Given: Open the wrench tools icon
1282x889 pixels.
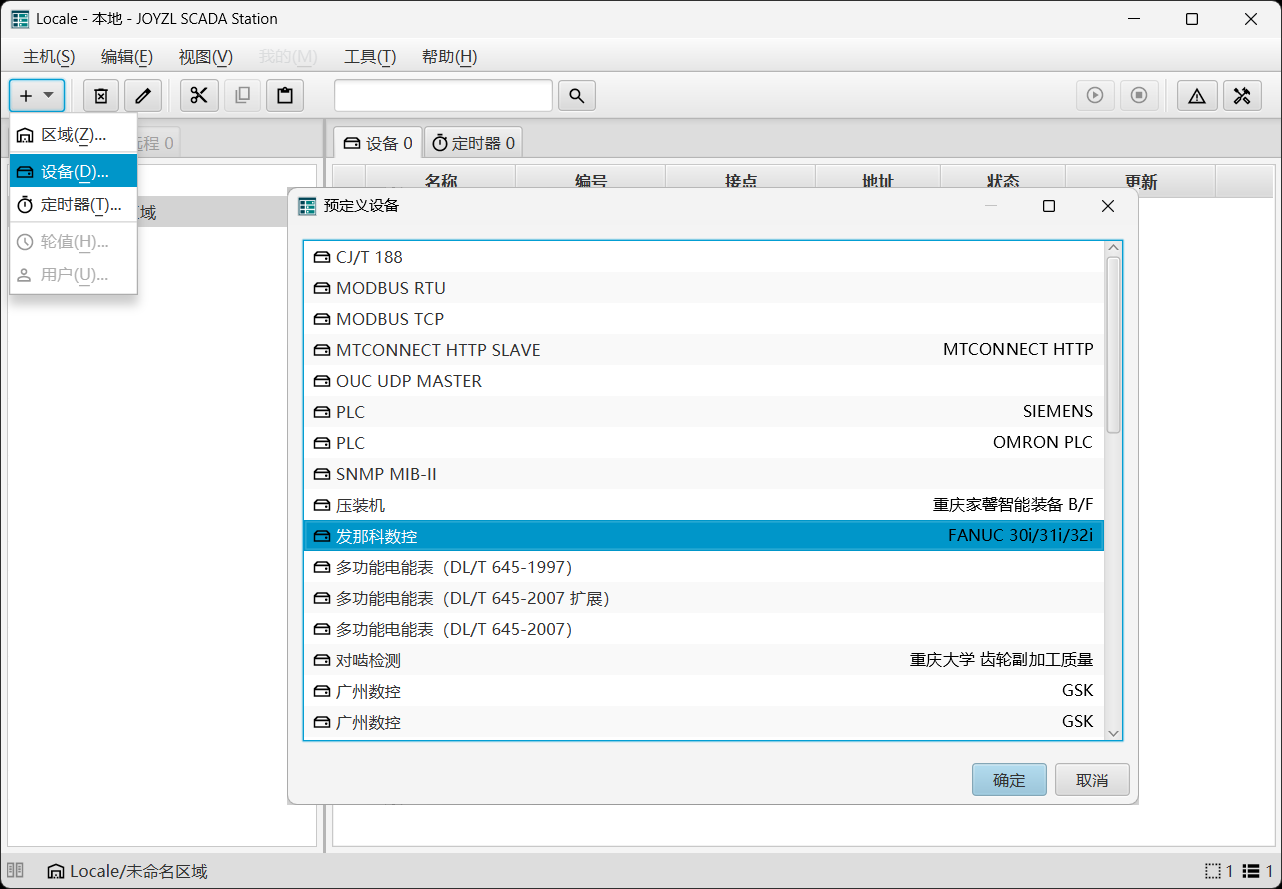Looking at the screenshot, I should (1242, 95).
